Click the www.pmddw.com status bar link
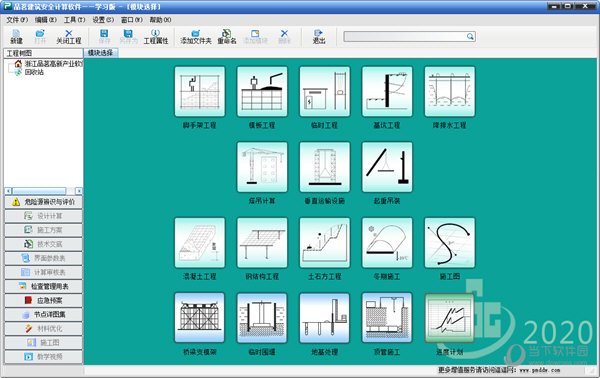The height and width of the screenshot is (378, 600). pyautogui.click(x=540, y=370)
